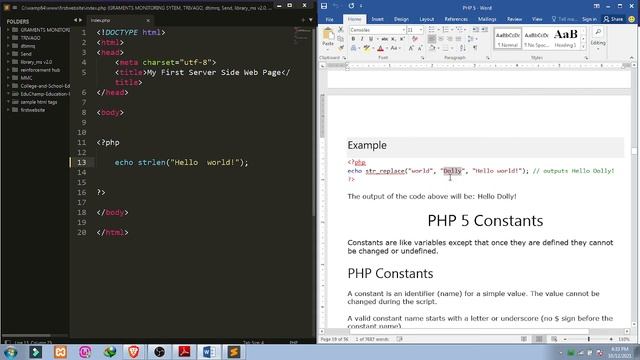The width and height of the screenshot is (640, 360).
Task: Switch to the References ribbon tab
Action: (x=456, y=19)
